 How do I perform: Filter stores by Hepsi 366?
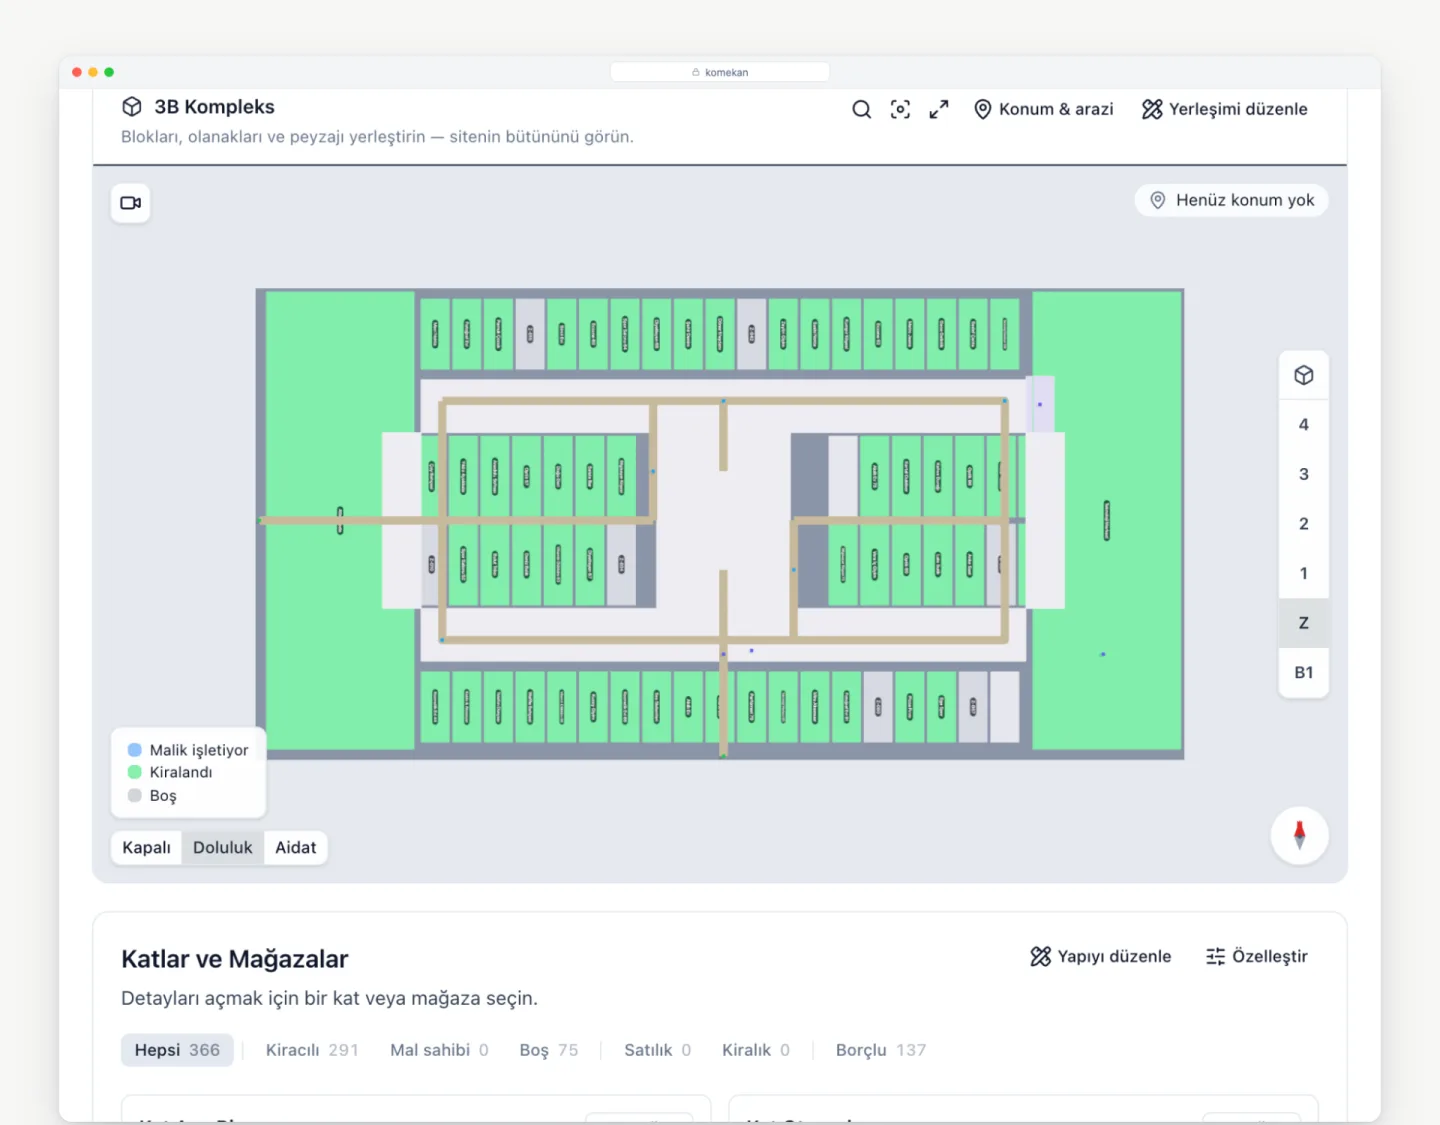coord(177,1050)
